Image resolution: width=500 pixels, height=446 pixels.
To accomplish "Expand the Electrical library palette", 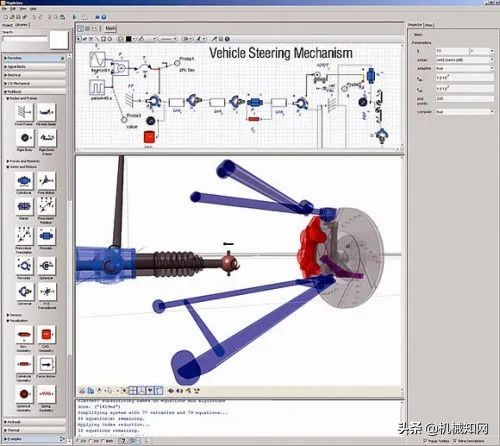I will (34, 75).
